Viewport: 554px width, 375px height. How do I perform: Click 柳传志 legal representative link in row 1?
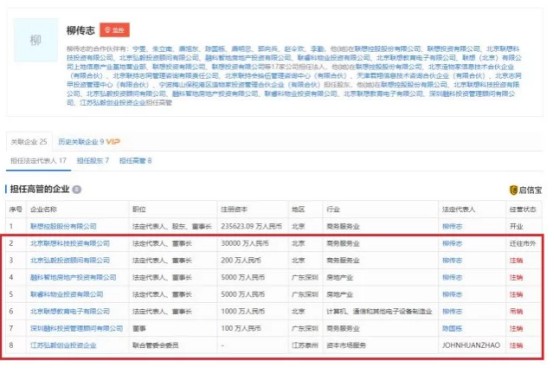[452, 226]
